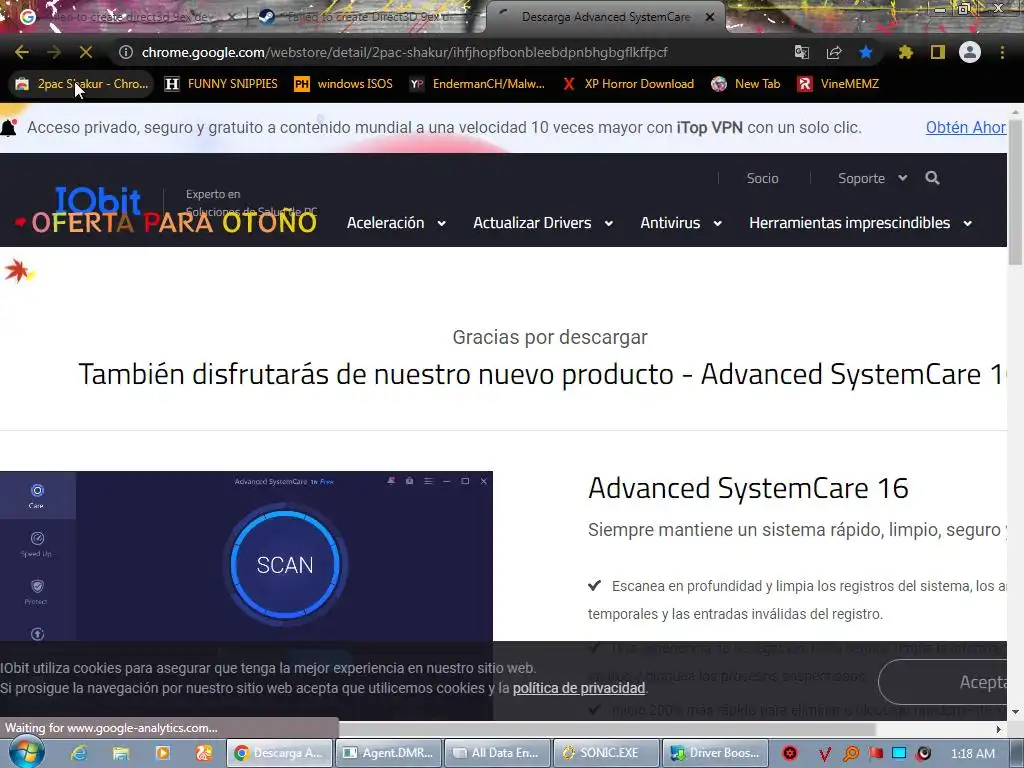Switch to the Steam browser tab

coord(359,17)
